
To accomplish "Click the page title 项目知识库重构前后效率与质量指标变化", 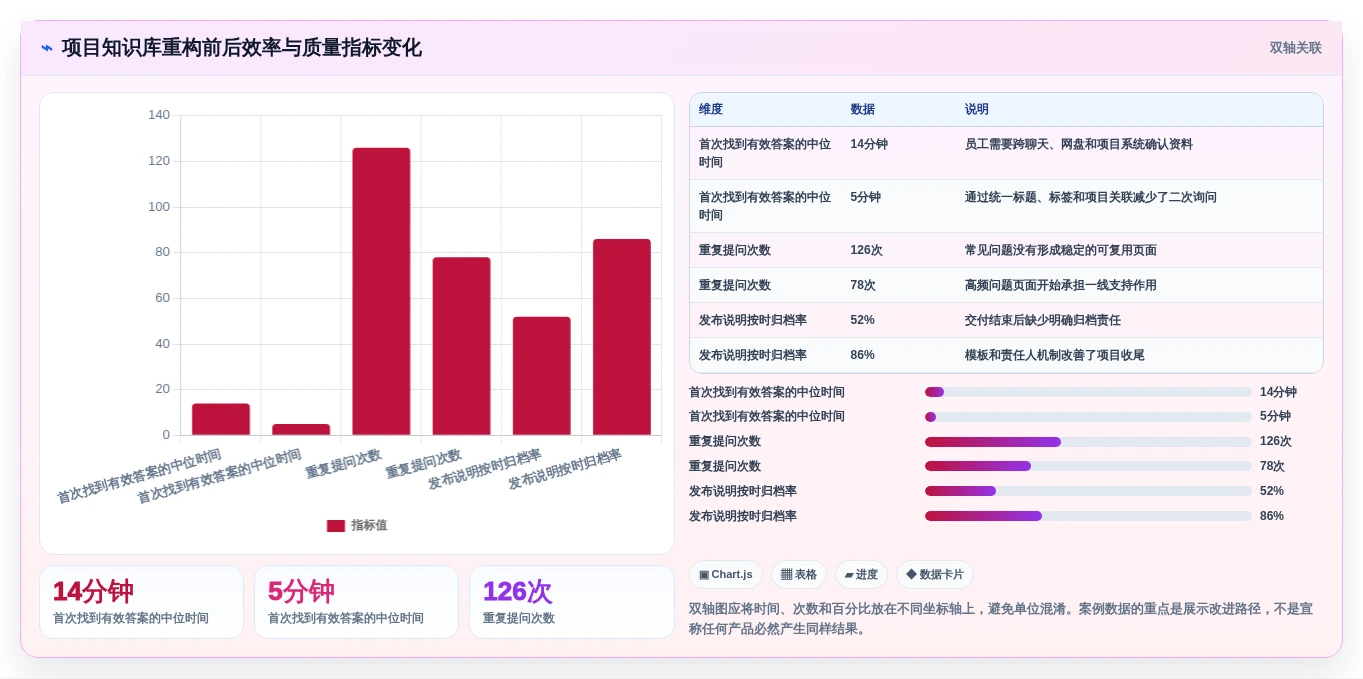I will click(242, 48).
